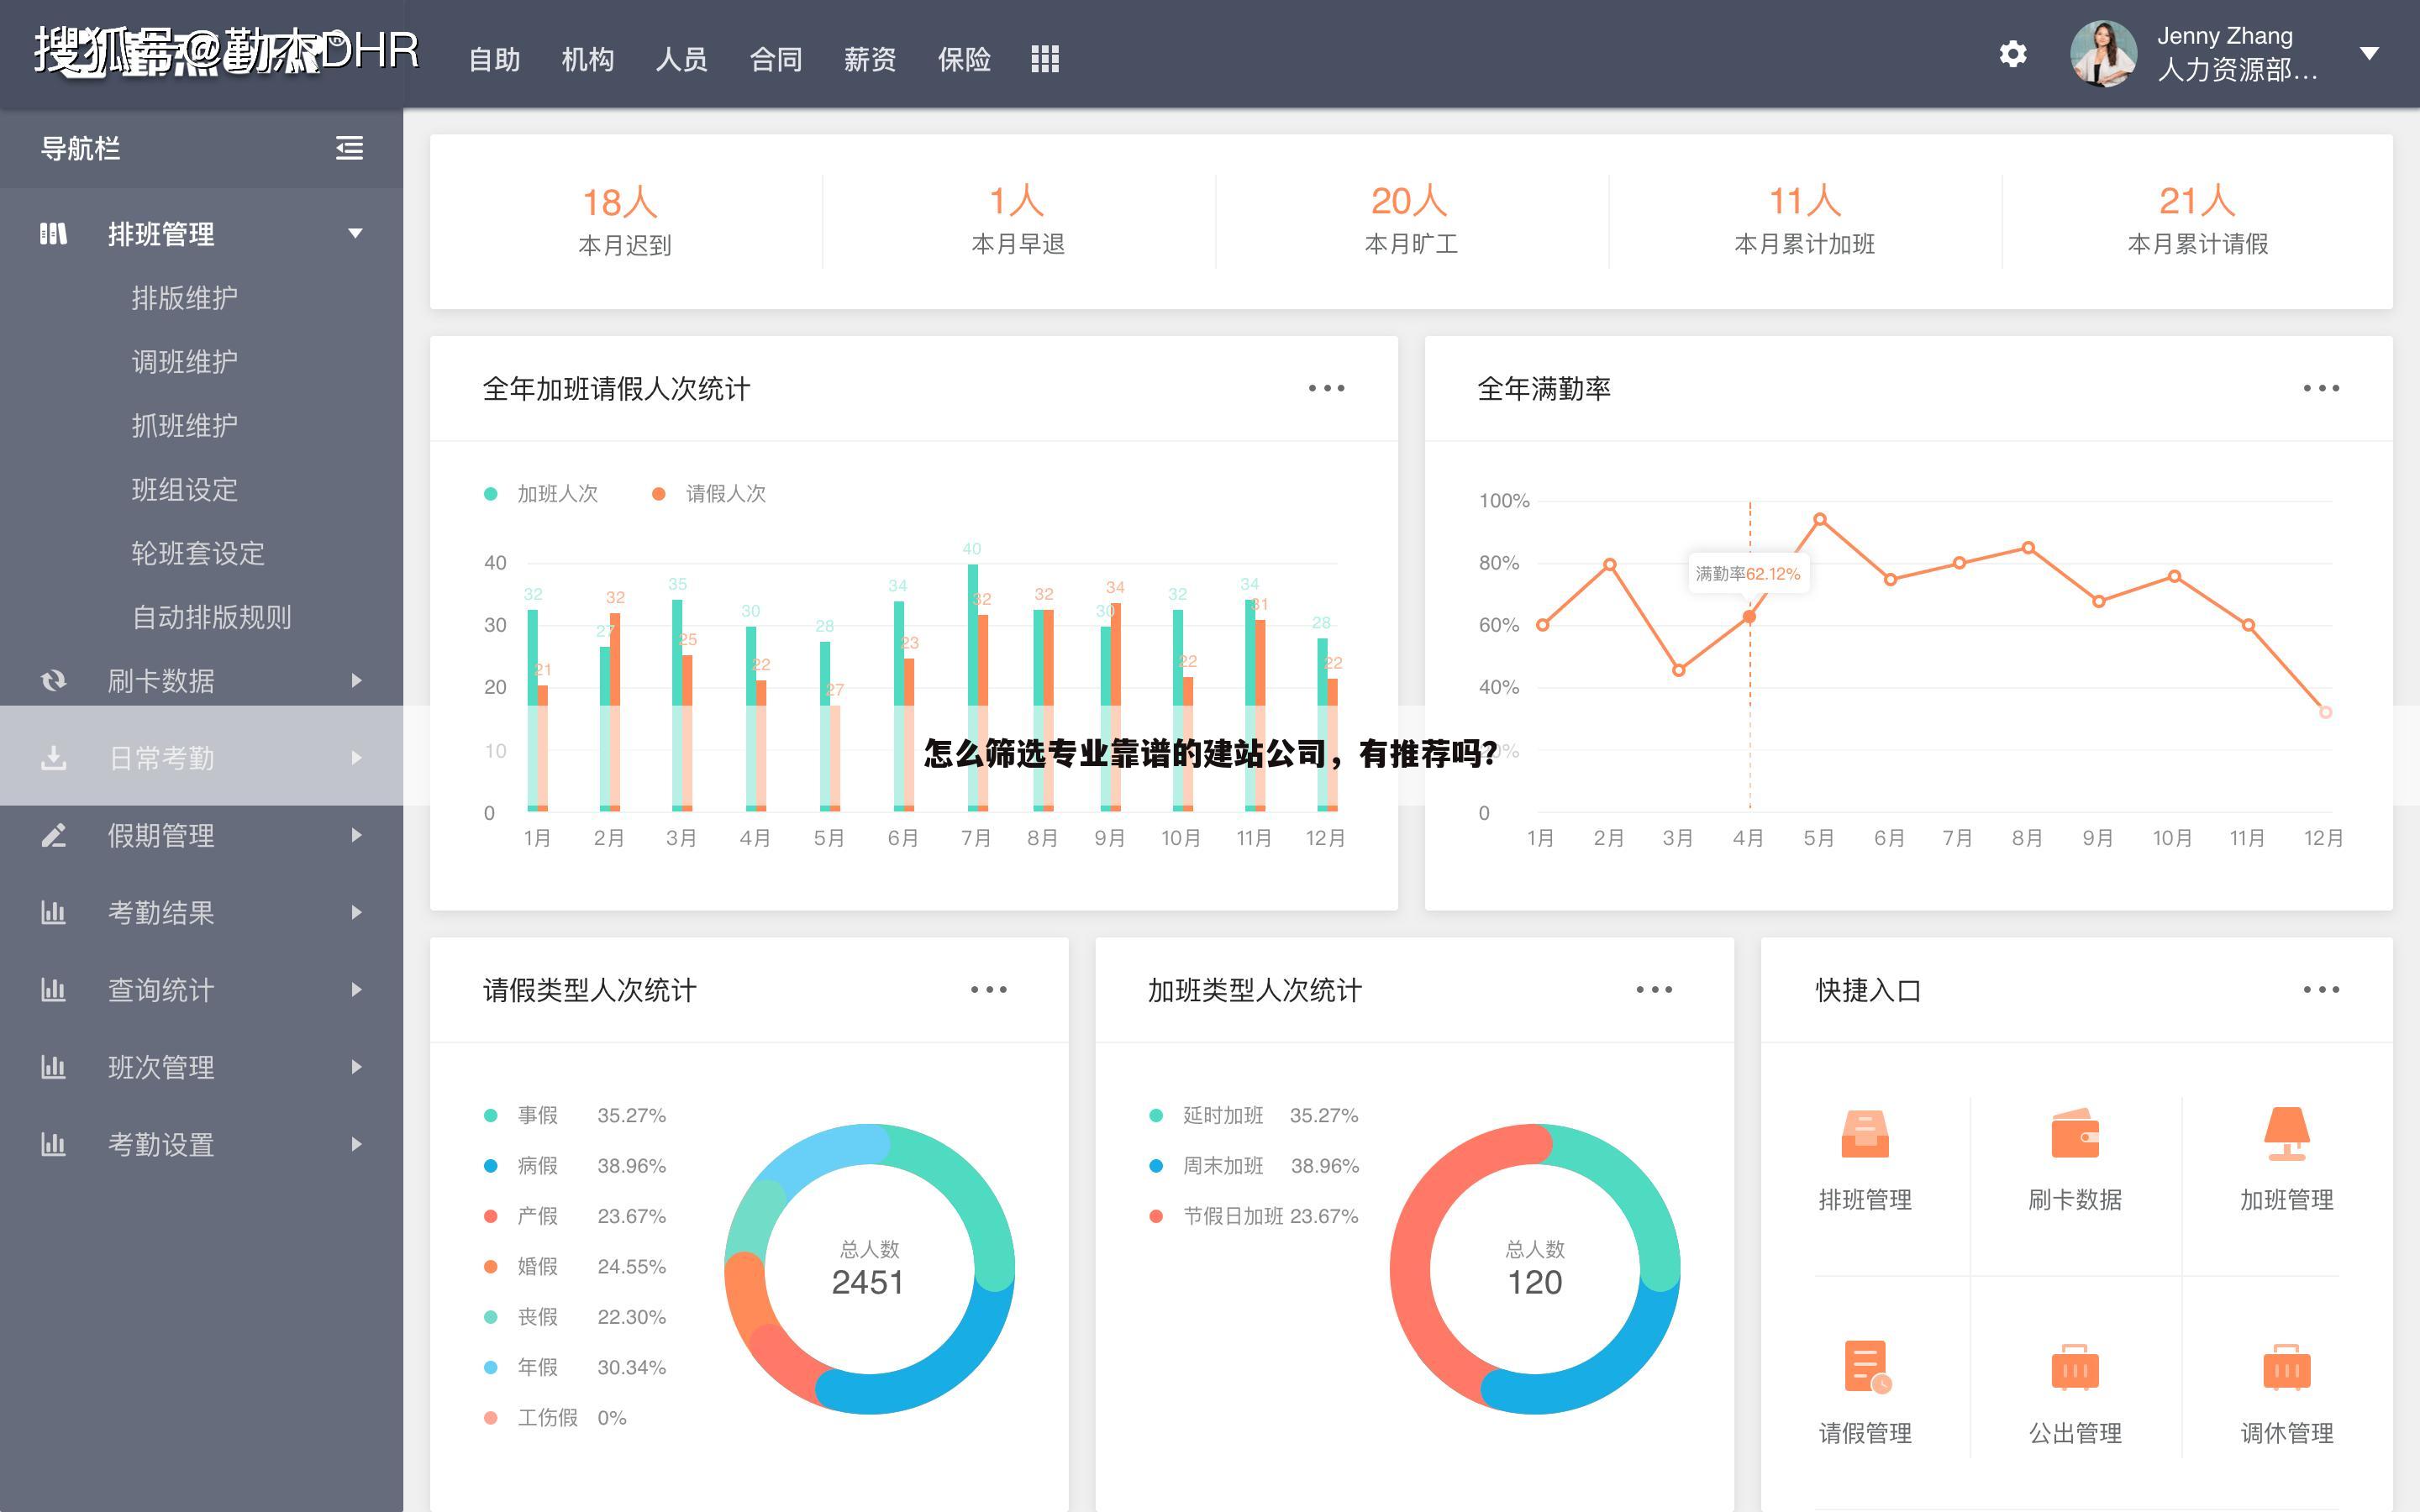Open the 保险 top menu
2420x1512 pixels.
964,59
